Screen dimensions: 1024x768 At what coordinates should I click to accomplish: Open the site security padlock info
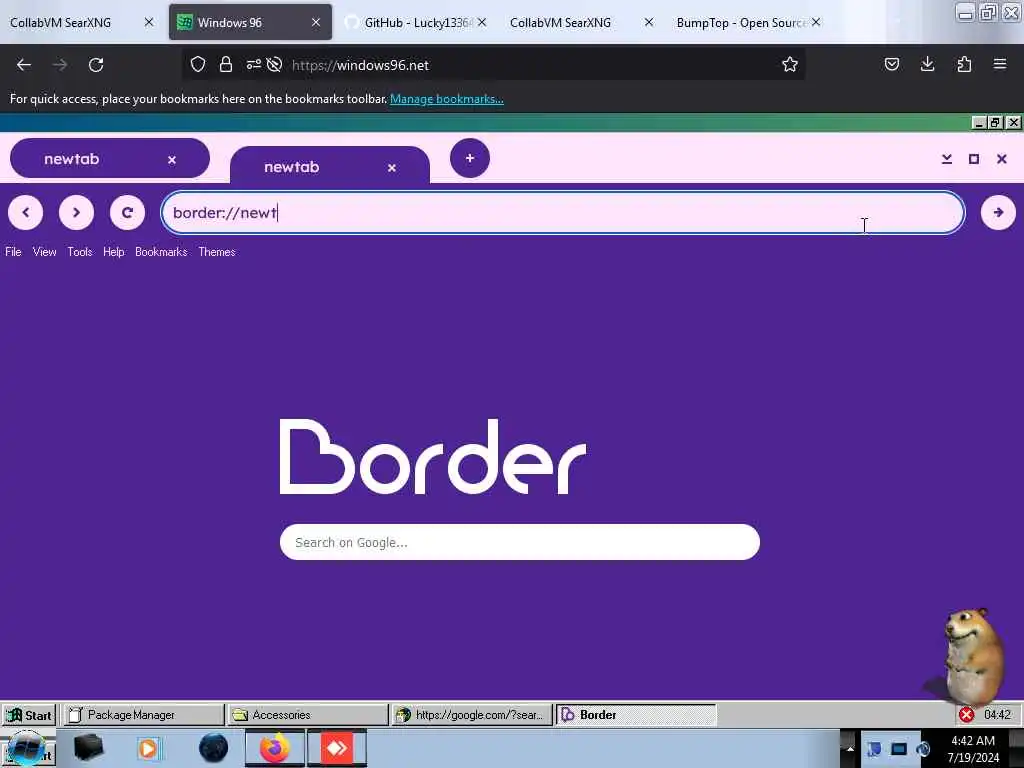[226, 64]
